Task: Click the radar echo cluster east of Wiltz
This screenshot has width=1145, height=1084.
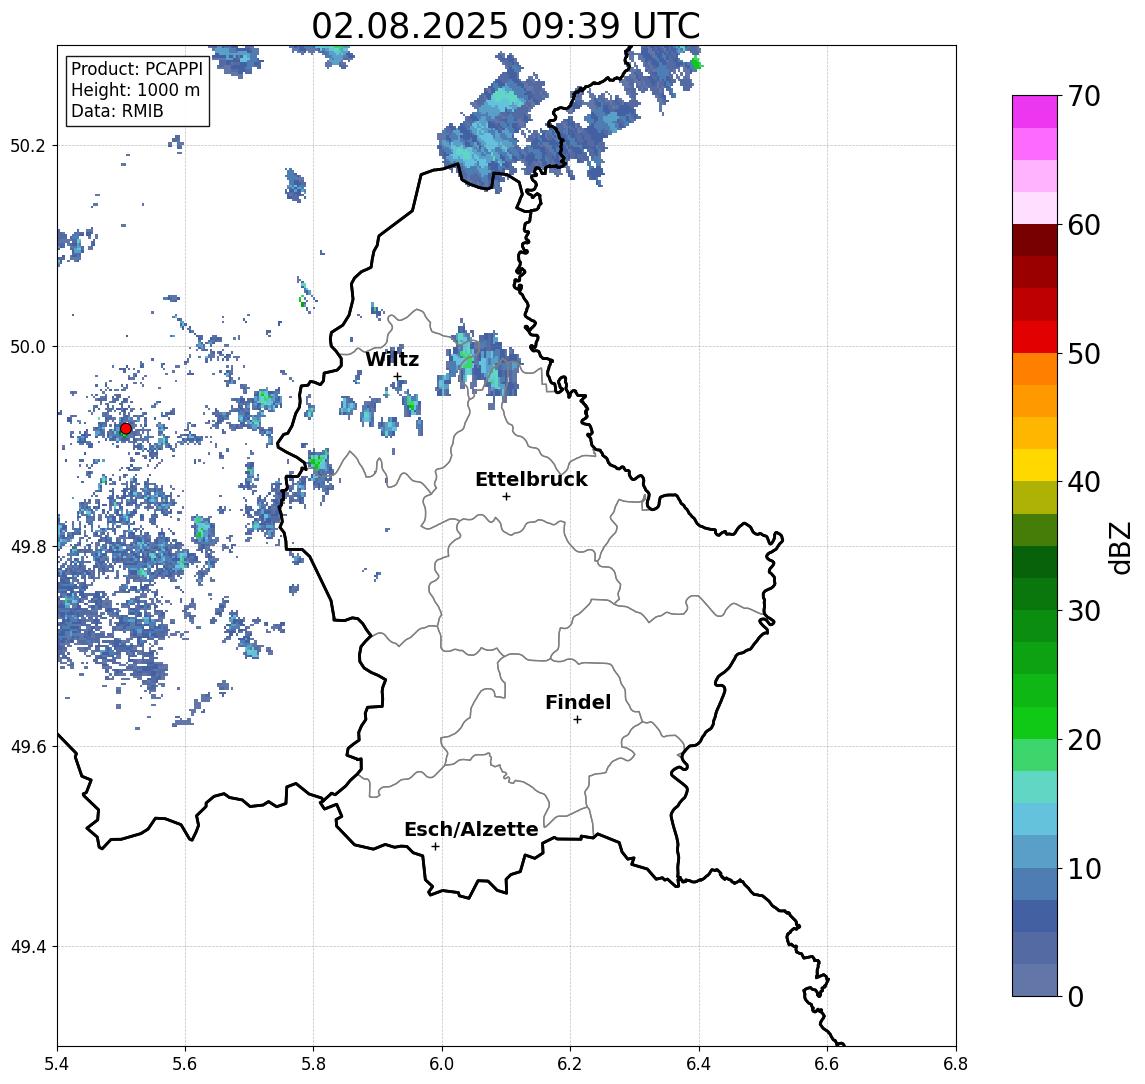Action: coord(480,363)
